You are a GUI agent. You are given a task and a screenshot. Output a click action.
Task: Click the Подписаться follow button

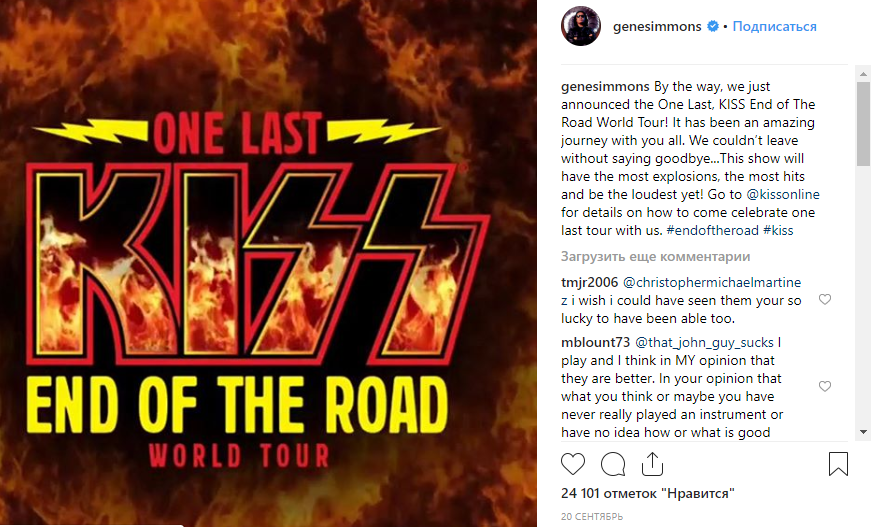pos(774,27)
